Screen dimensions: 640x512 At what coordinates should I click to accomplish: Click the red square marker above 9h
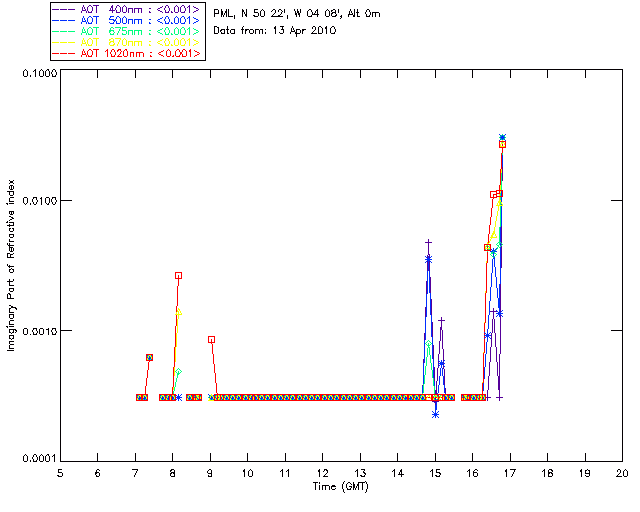click(211, 340)
